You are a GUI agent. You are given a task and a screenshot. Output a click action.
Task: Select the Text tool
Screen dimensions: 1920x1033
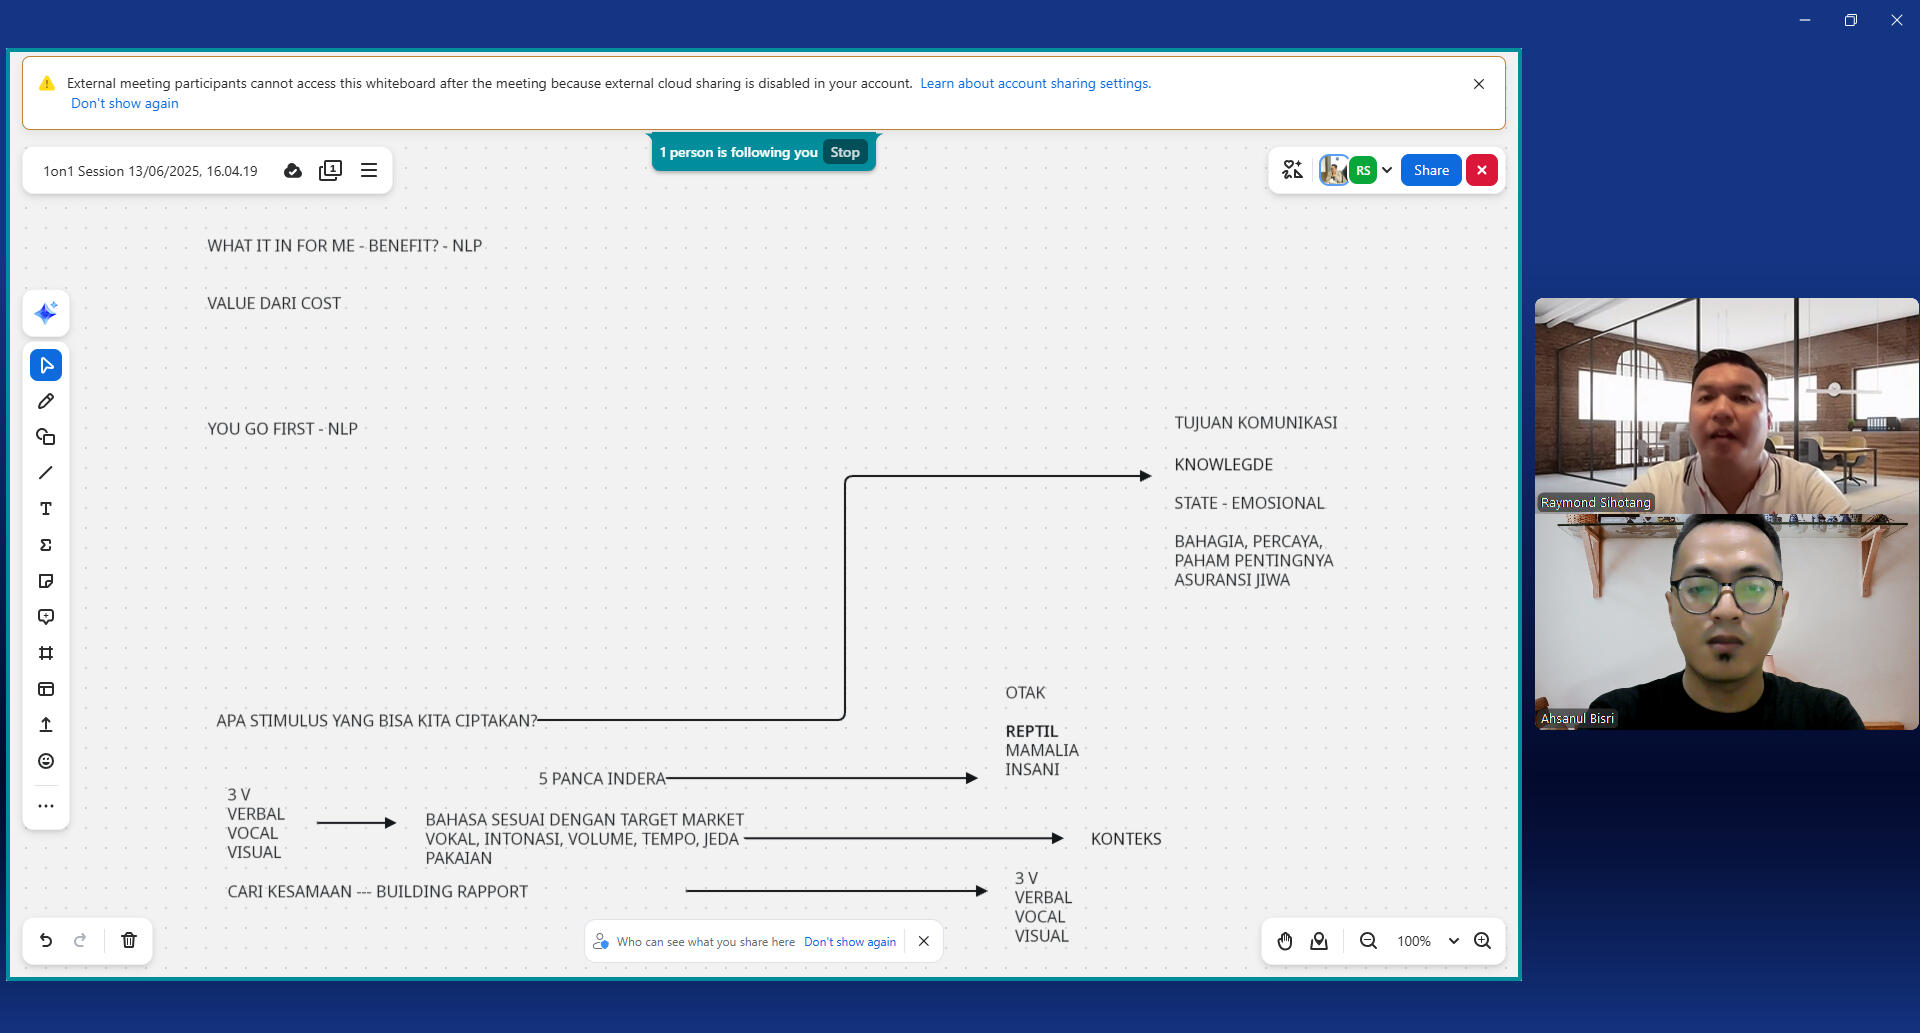coord(46,509)
